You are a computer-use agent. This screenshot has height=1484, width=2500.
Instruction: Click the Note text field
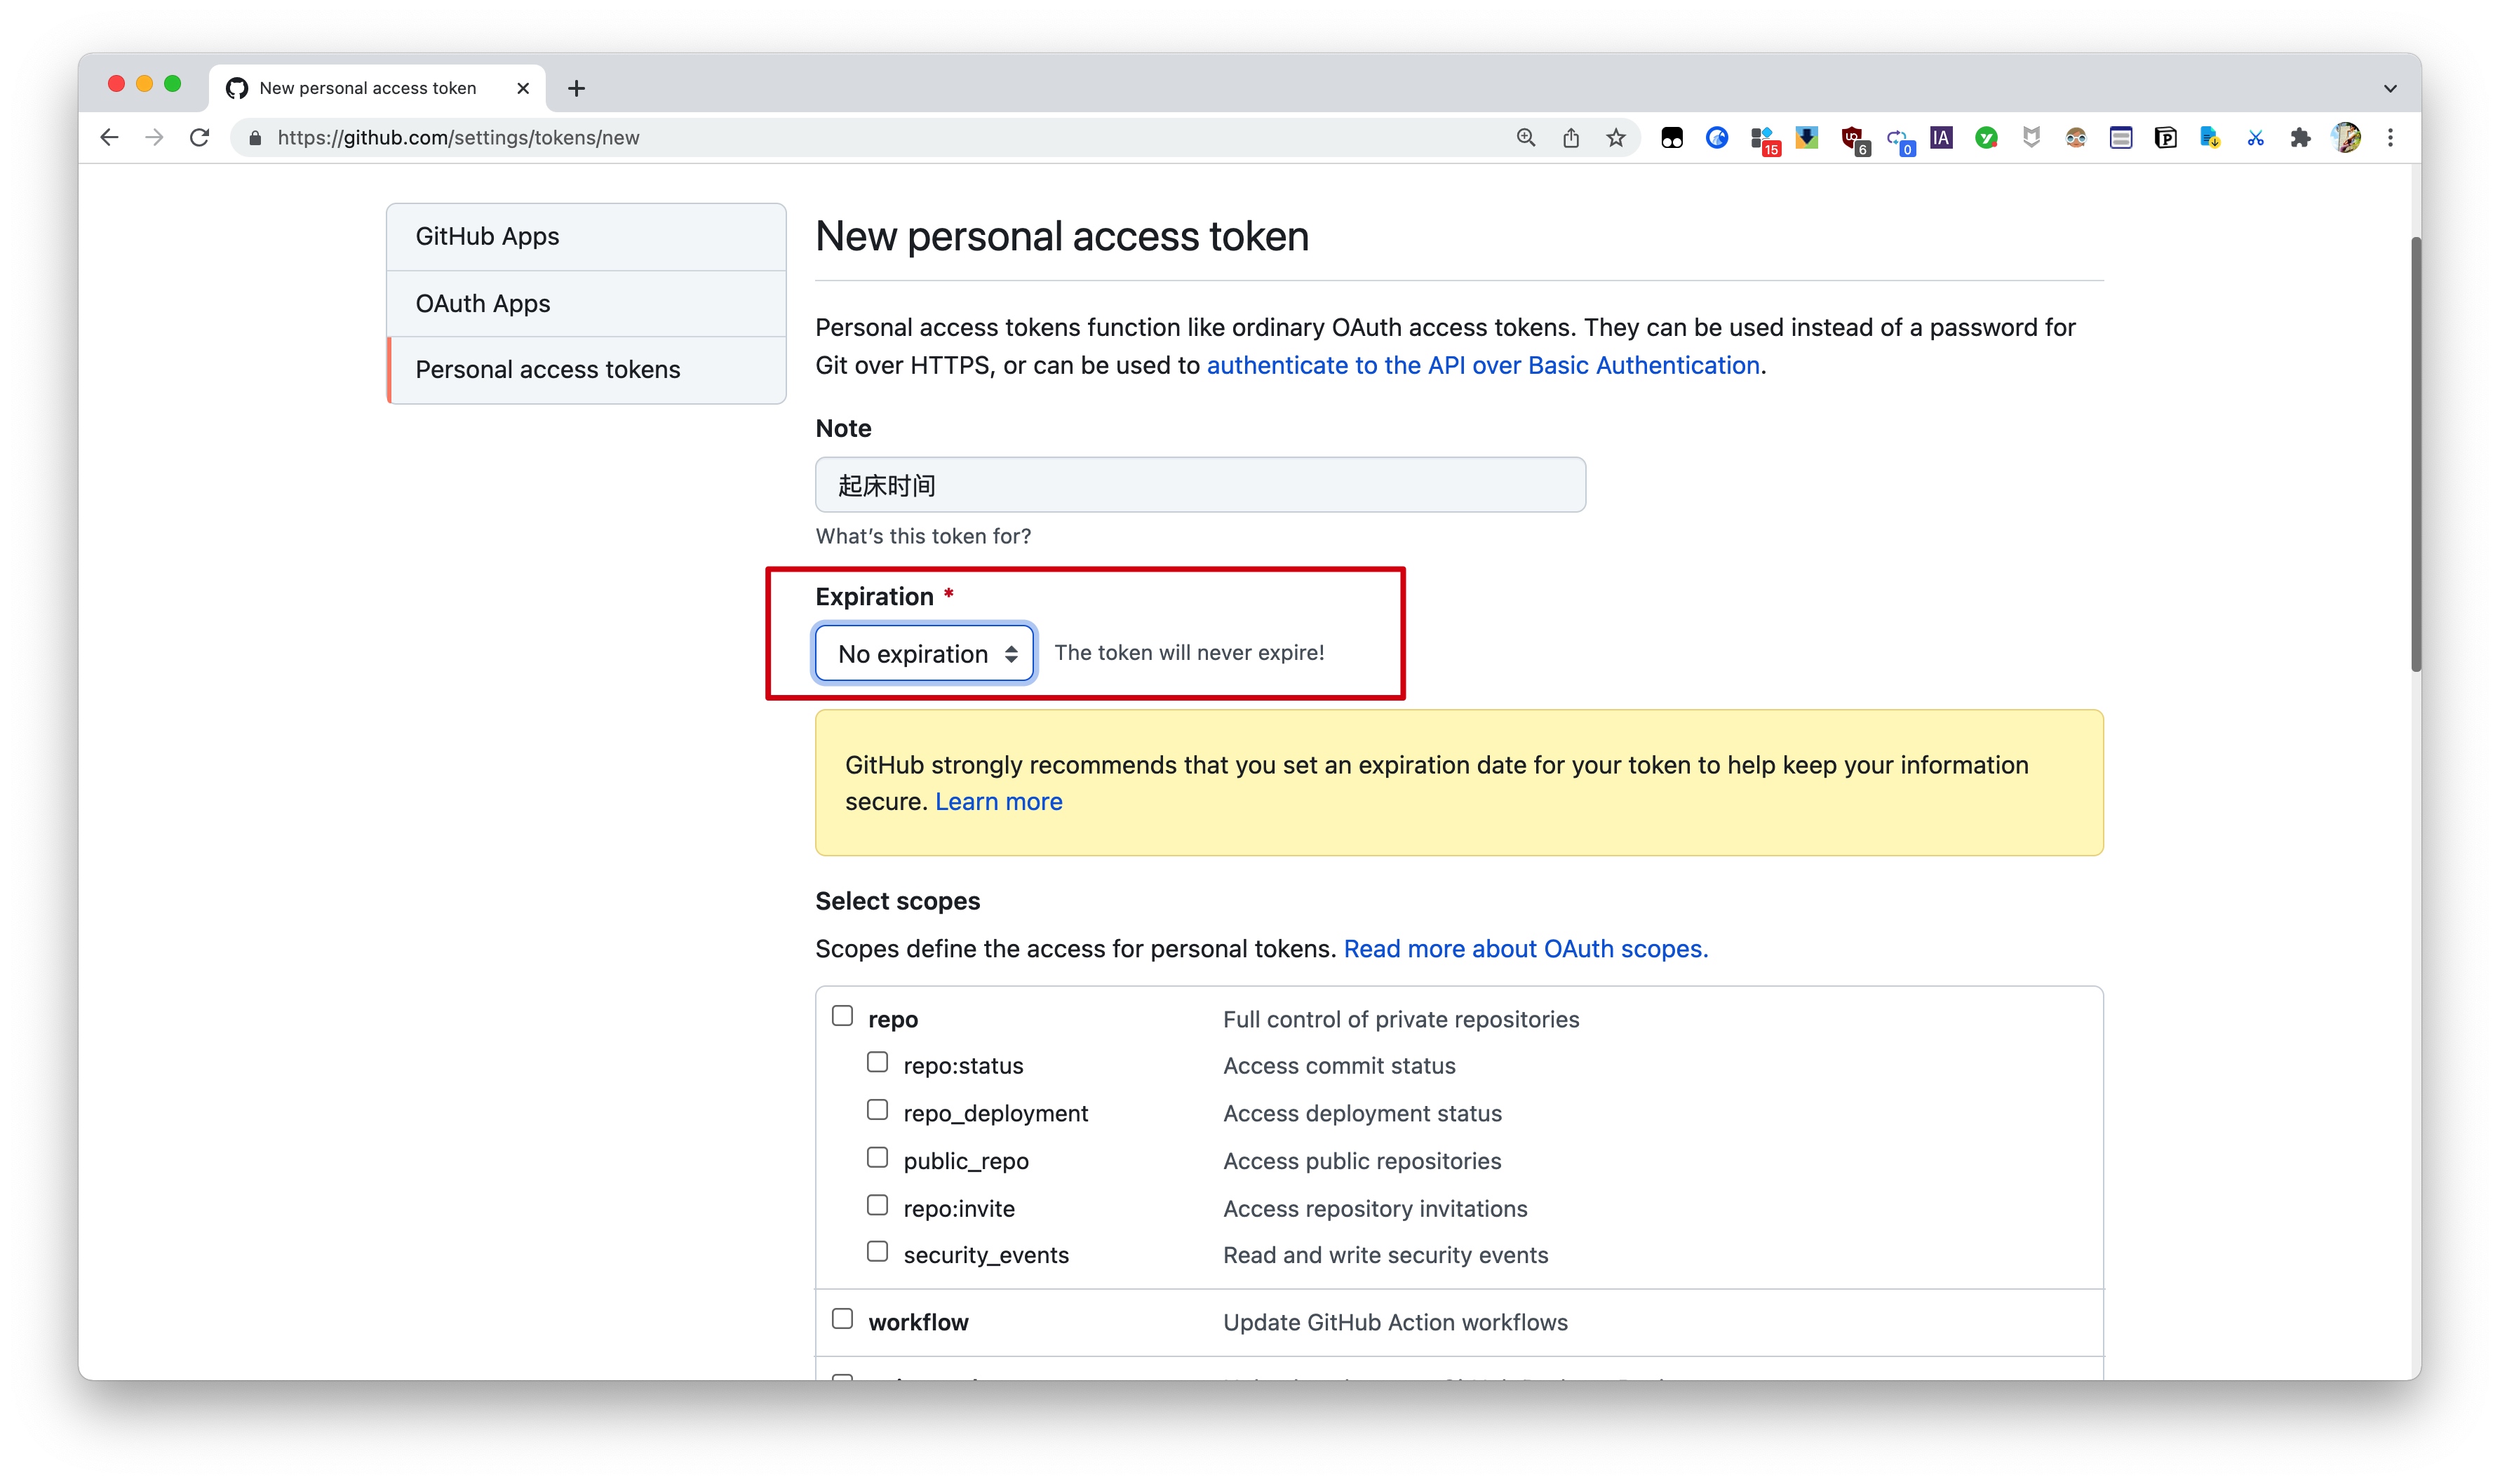click(x=1200, y=485)
